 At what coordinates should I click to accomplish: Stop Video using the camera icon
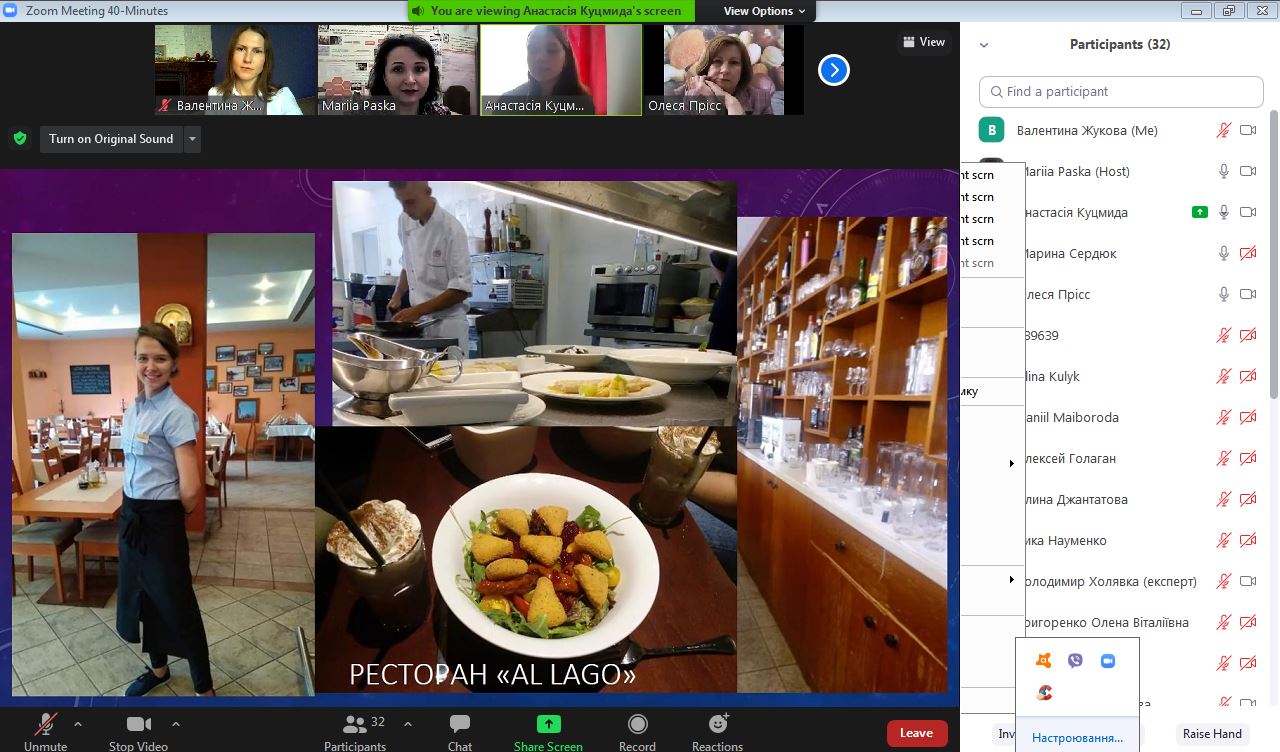tap(138, 724)
